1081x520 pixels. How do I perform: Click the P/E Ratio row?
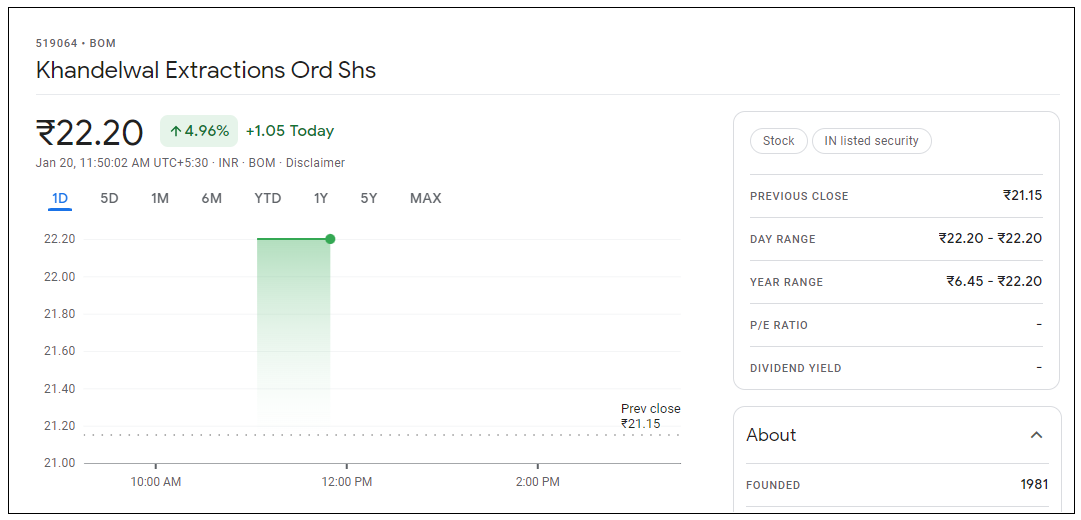click(x=895, y=325)
